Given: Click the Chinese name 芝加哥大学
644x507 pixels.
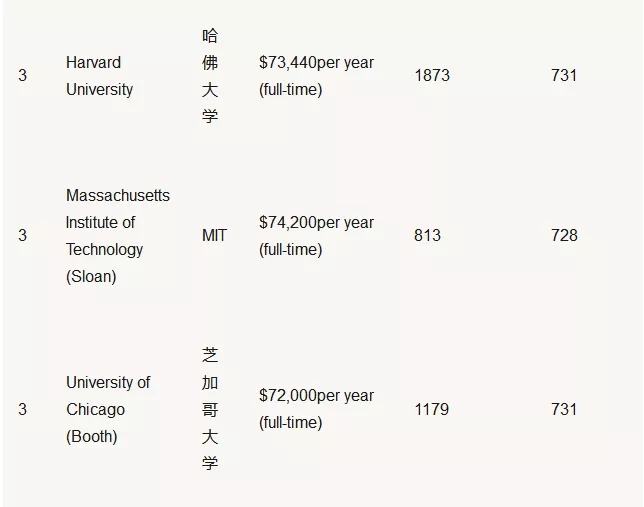Looking at the screenshot, I should pyautogui.click(x=209, y=409).
